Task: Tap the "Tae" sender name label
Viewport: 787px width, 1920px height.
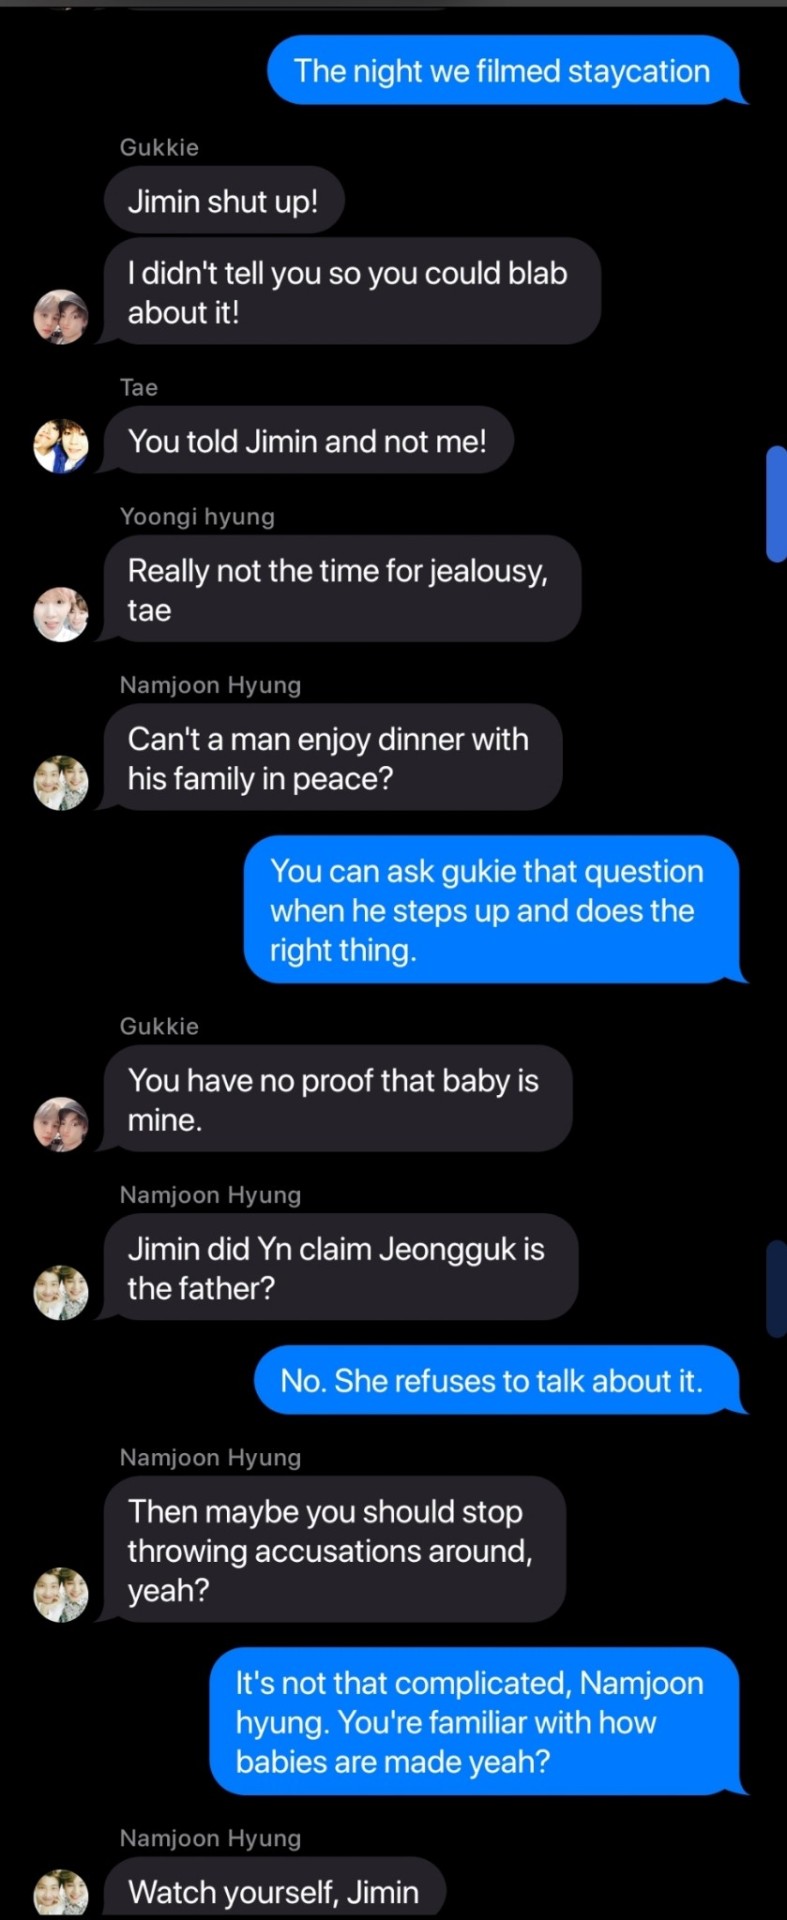Action: click(139, 387)
